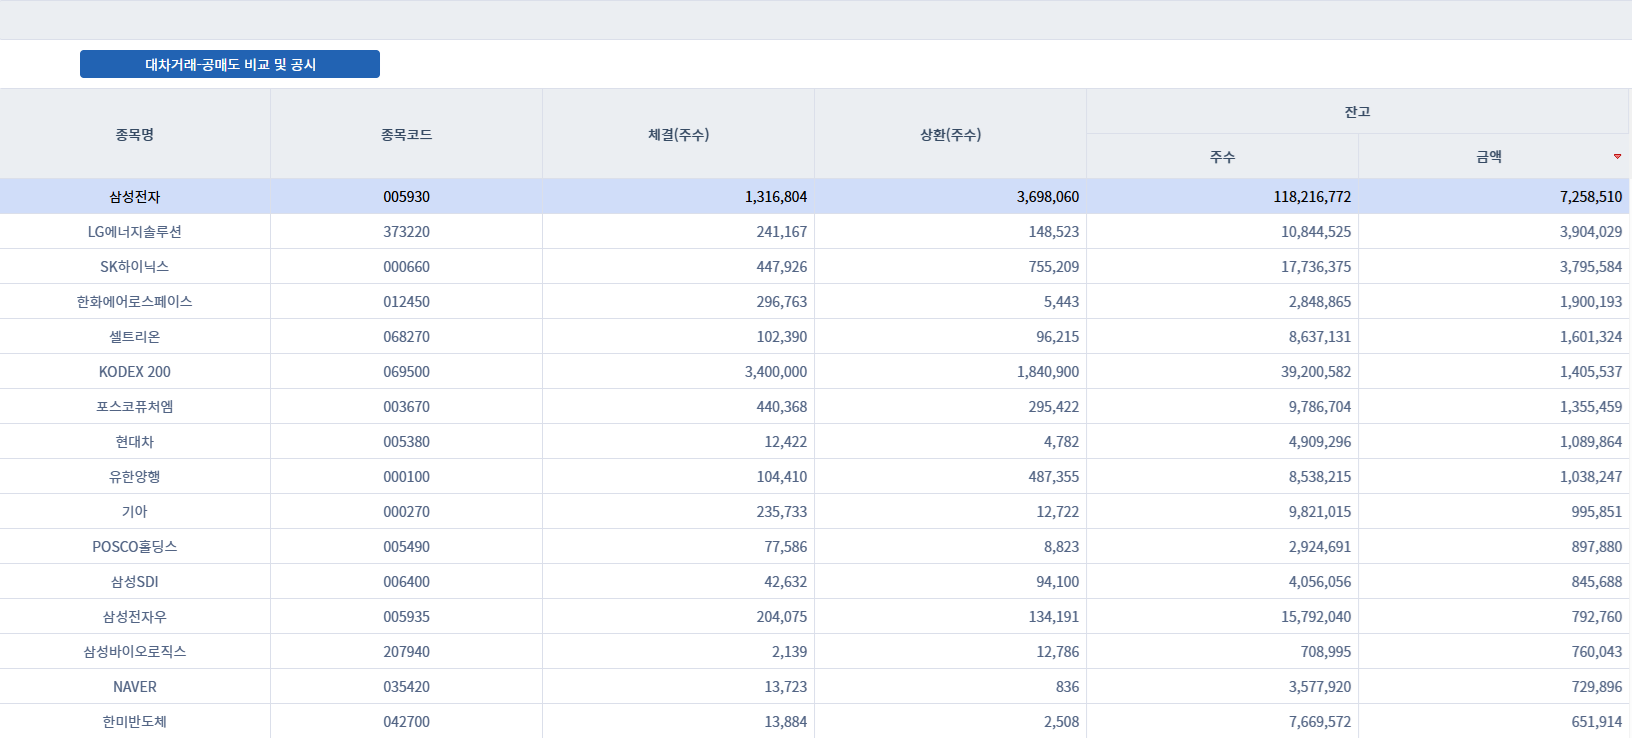Click 삼성바이오로직스 balance shares 708,995
Image resolution: width=1632 pixels, height=738 pixels.
coord(1326,652)
